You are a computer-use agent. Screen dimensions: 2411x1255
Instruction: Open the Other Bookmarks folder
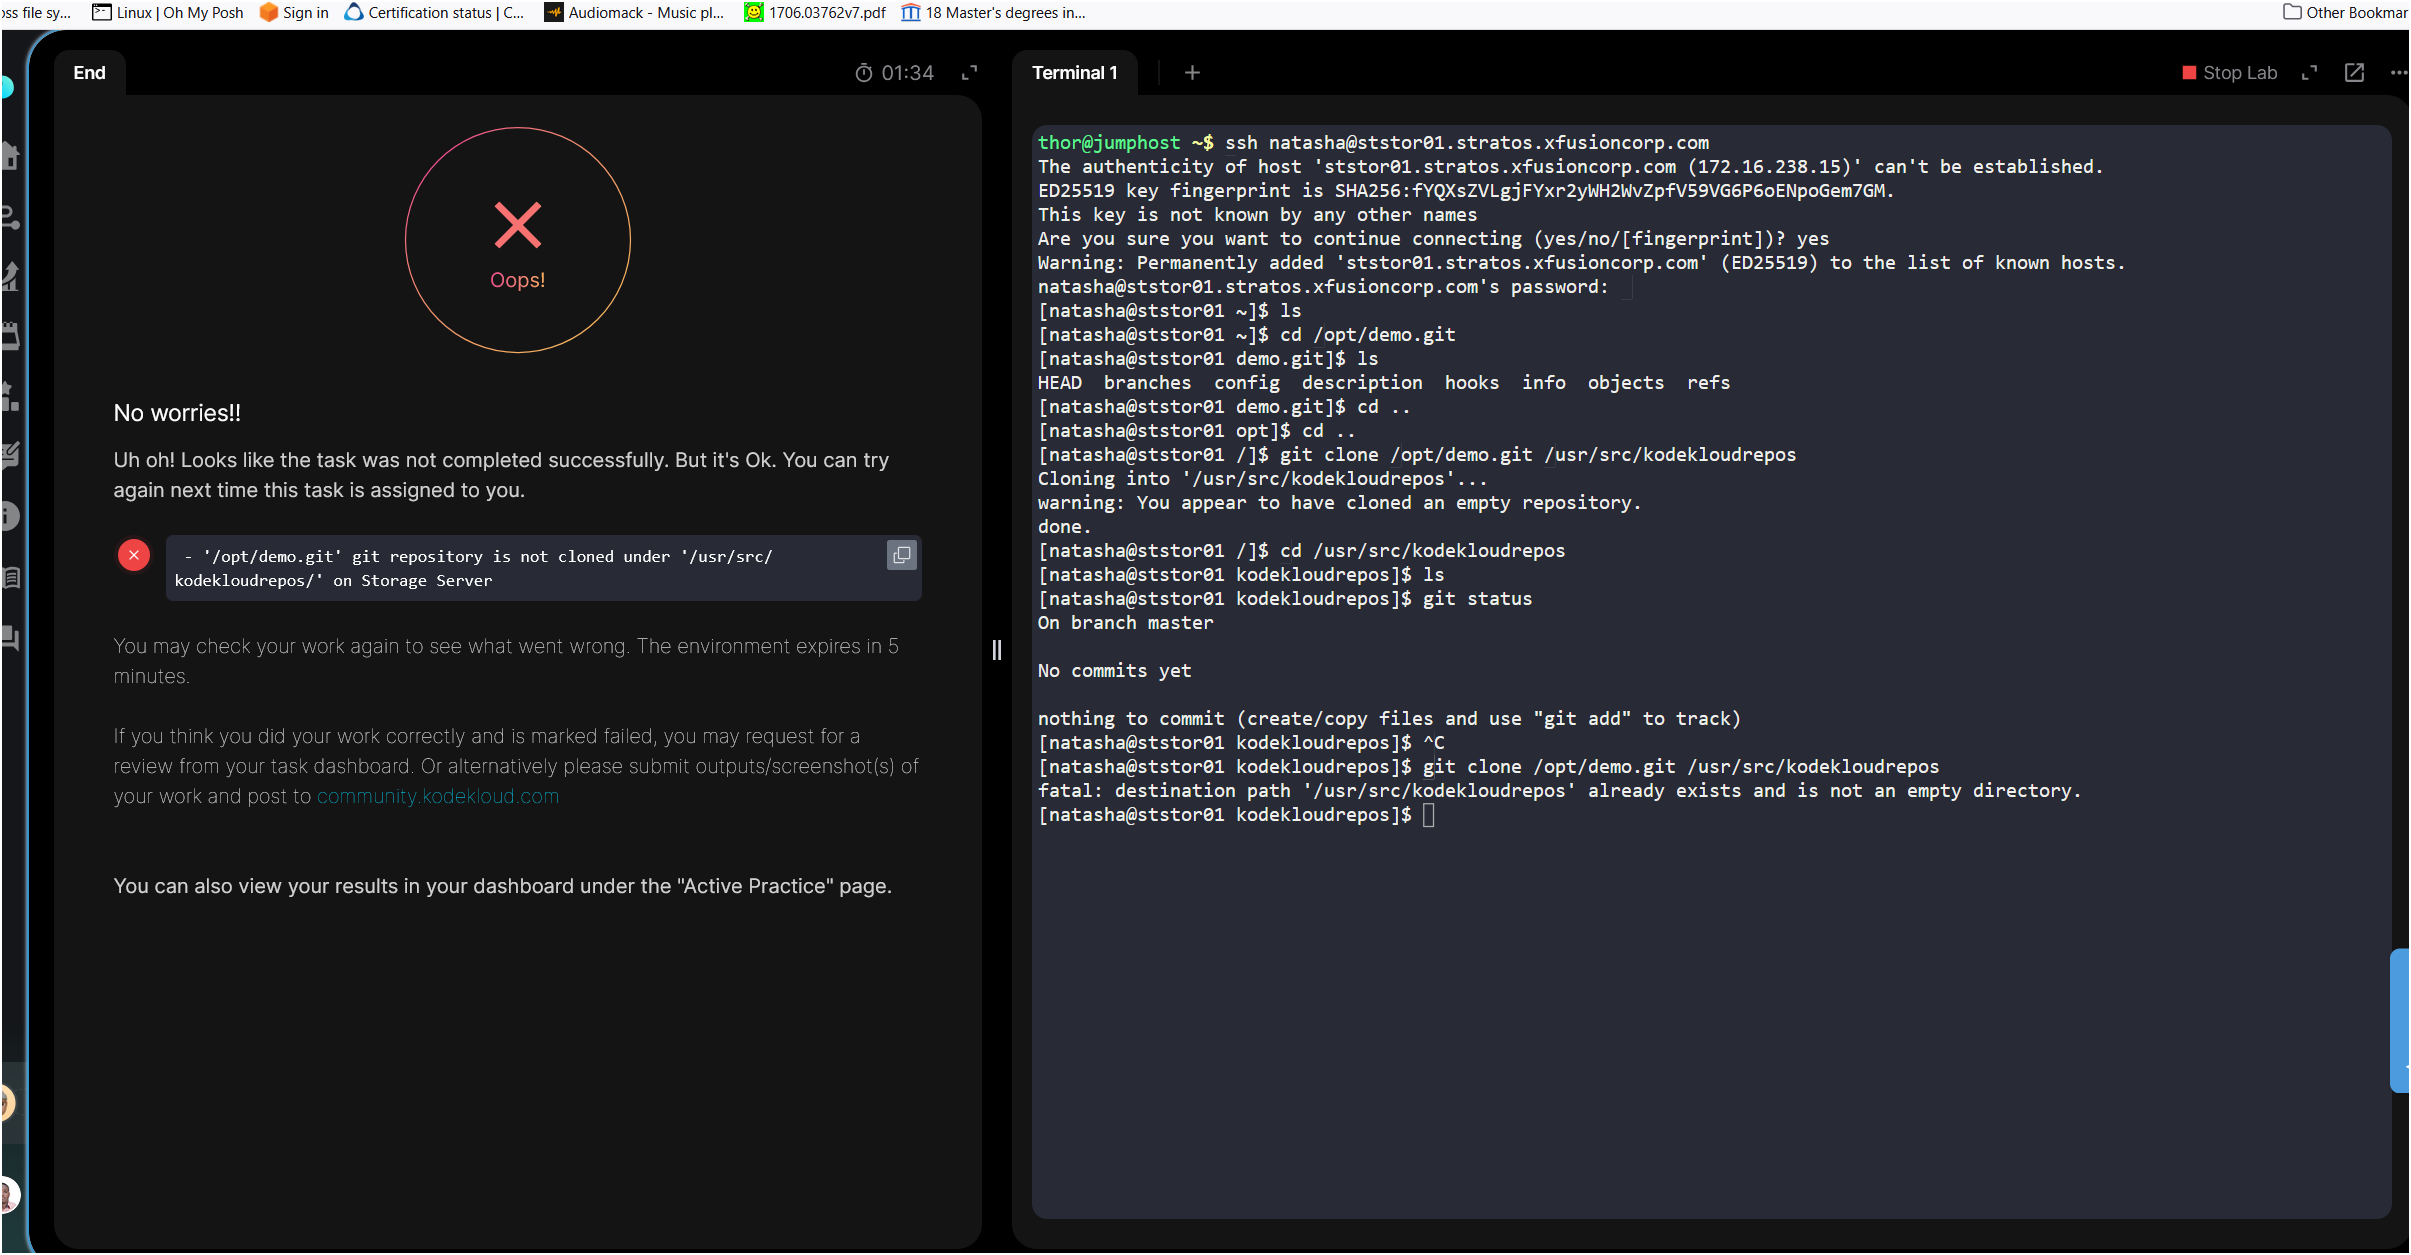point(2344,13)
